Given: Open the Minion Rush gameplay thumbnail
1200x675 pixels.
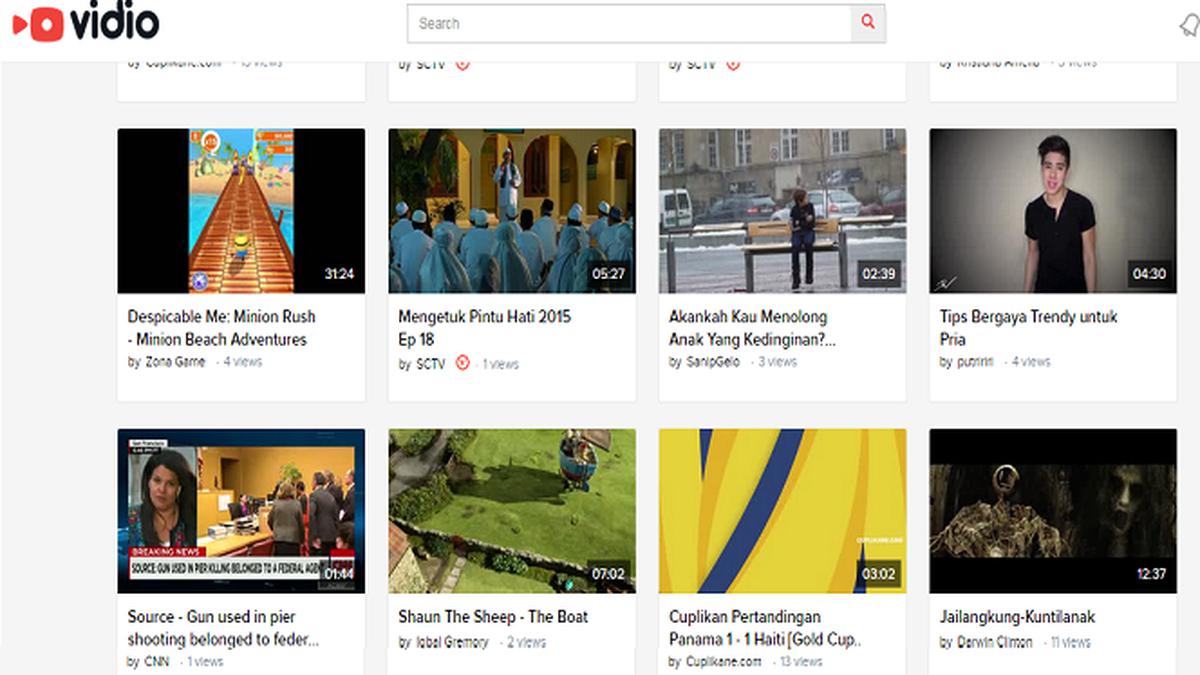Looking at the screenshot, I should pyautogui.click(x=240, y=209).
